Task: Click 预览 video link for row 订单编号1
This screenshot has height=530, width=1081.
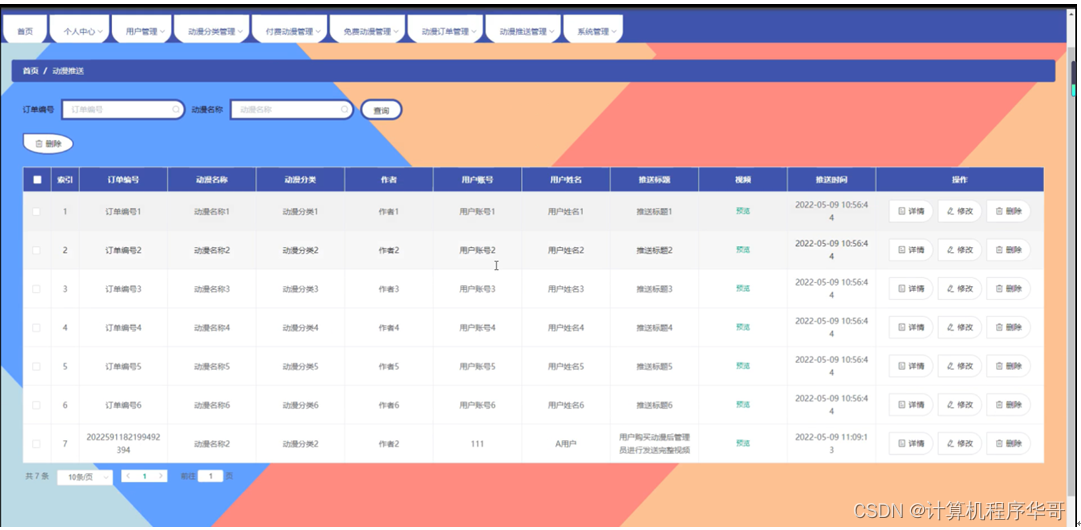Action: [x=742, y=211]
